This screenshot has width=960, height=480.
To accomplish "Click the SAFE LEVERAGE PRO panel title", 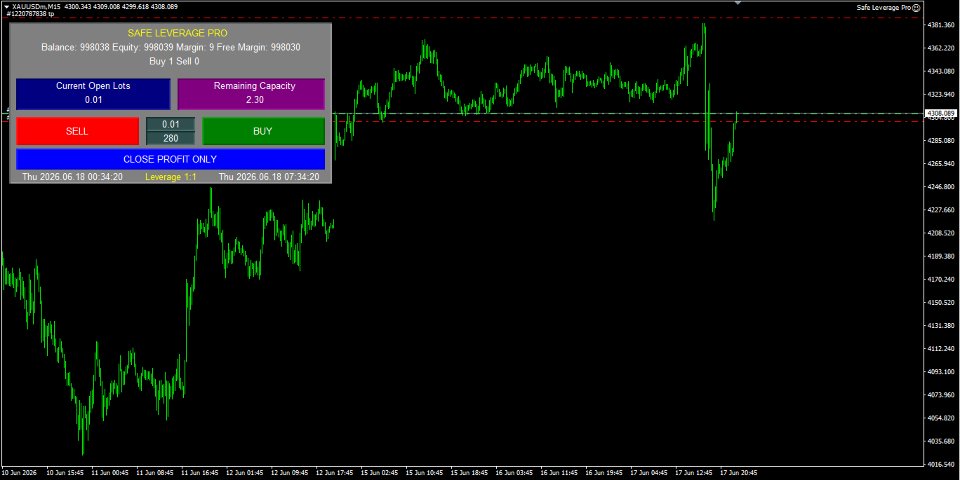I will 178,34.
